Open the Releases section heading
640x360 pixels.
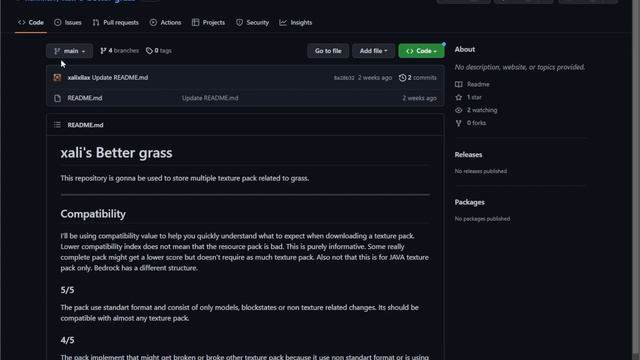click(x=468, y=155)
